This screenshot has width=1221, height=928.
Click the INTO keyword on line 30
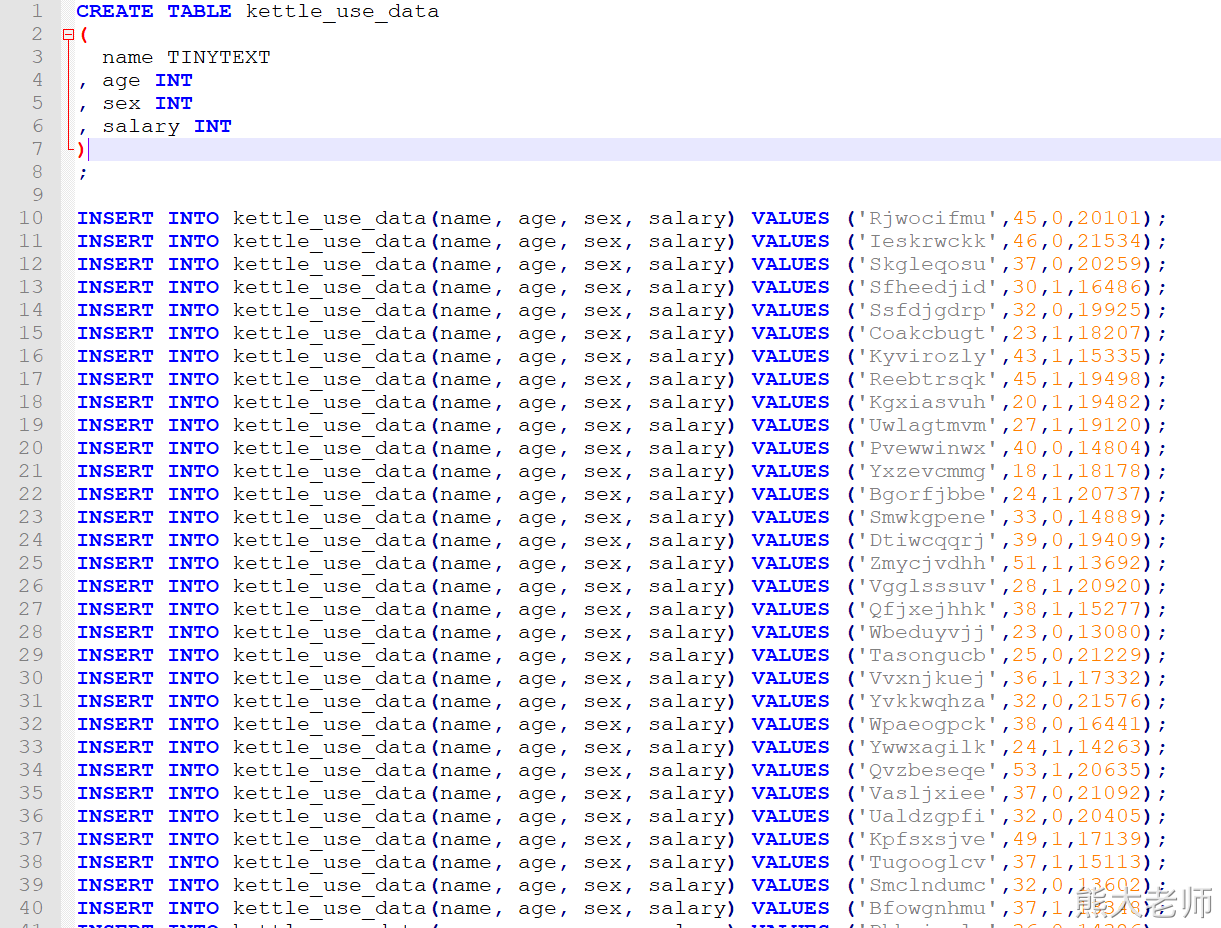pyautogui.click(x=193, y=679)
